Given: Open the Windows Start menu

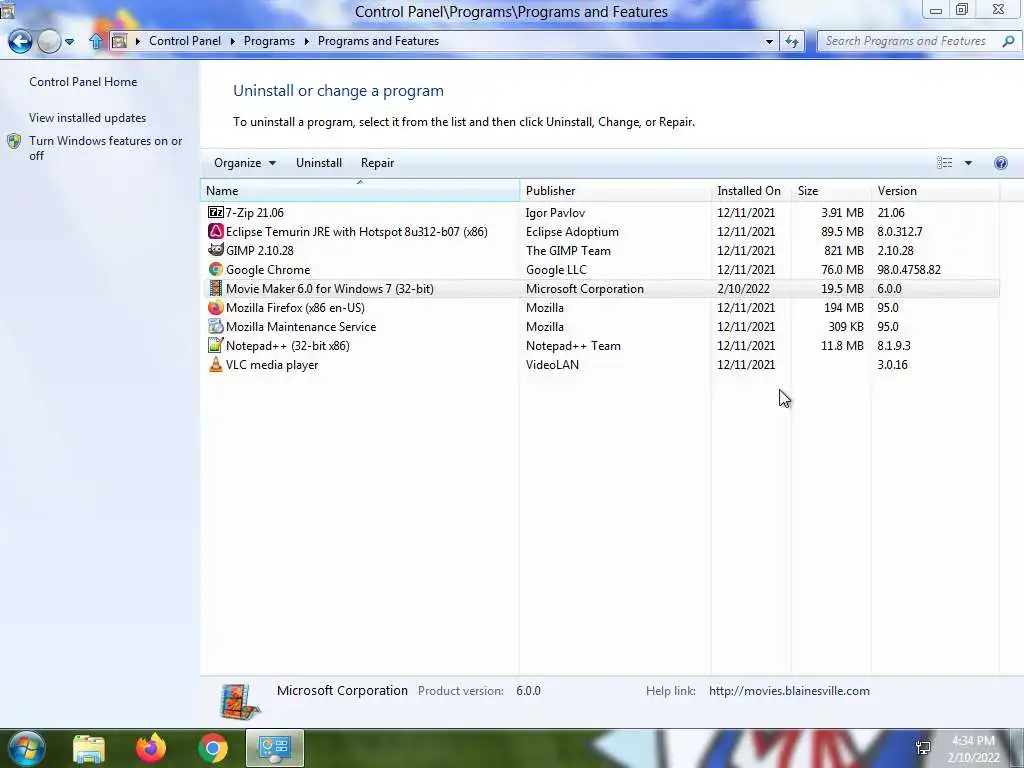Looking at the screenshot, I should pyautogui.click(x=27, y=748).
